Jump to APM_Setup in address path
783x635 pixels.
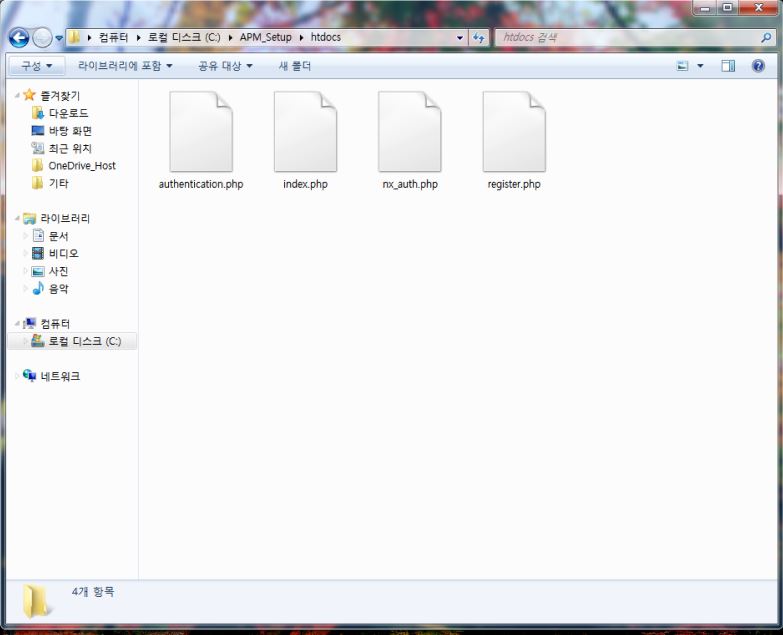point(265,37)
